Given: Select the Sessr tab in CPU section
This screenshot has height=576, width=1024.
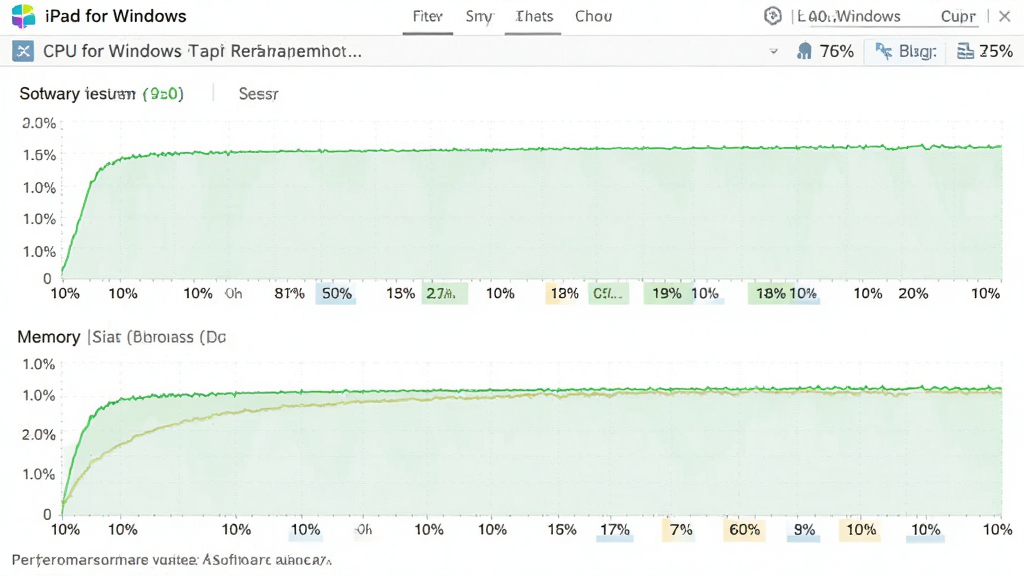Looking at the screenshot, I should pyautogui.click(x=259, y=94).
